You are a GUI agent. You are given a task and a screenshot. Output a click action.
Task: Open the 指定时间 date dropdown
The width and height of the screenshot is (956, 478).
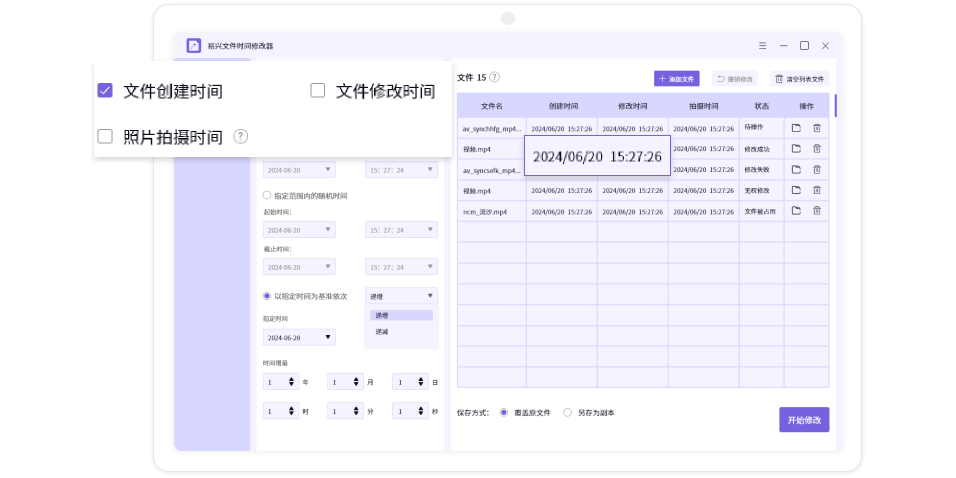coord(299,337)
